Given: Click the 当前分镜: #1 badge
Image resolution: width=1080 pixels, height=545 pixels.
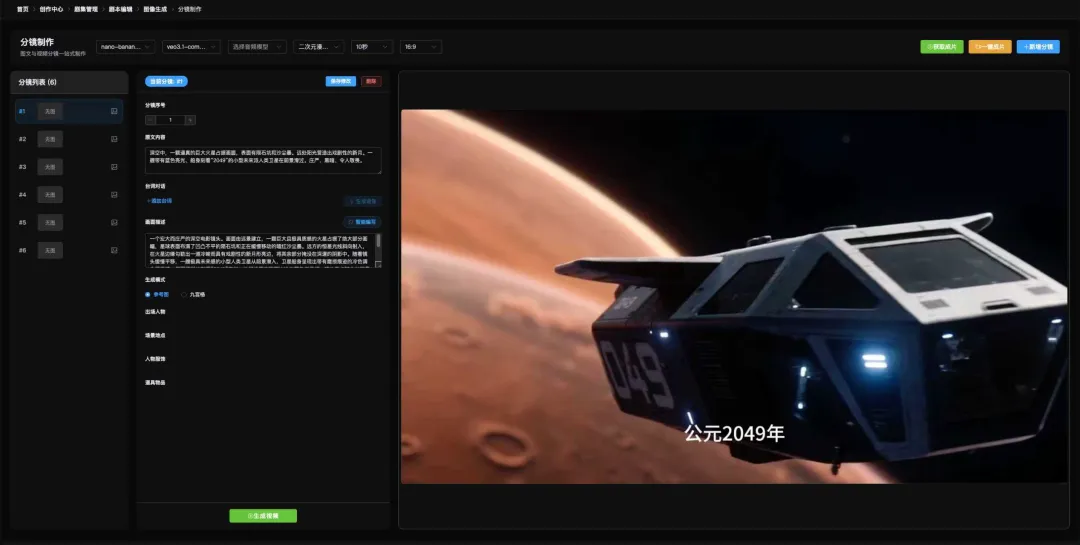Looking at the screenshot, I should coord(166,81).
